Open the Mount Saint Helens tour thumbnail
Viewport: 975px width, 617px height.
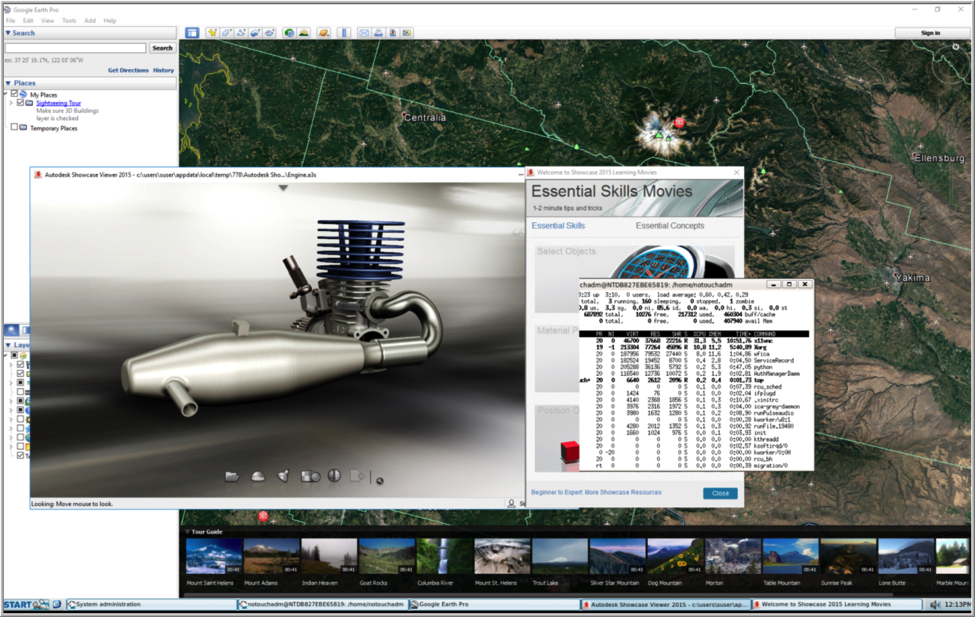(214, 556)
